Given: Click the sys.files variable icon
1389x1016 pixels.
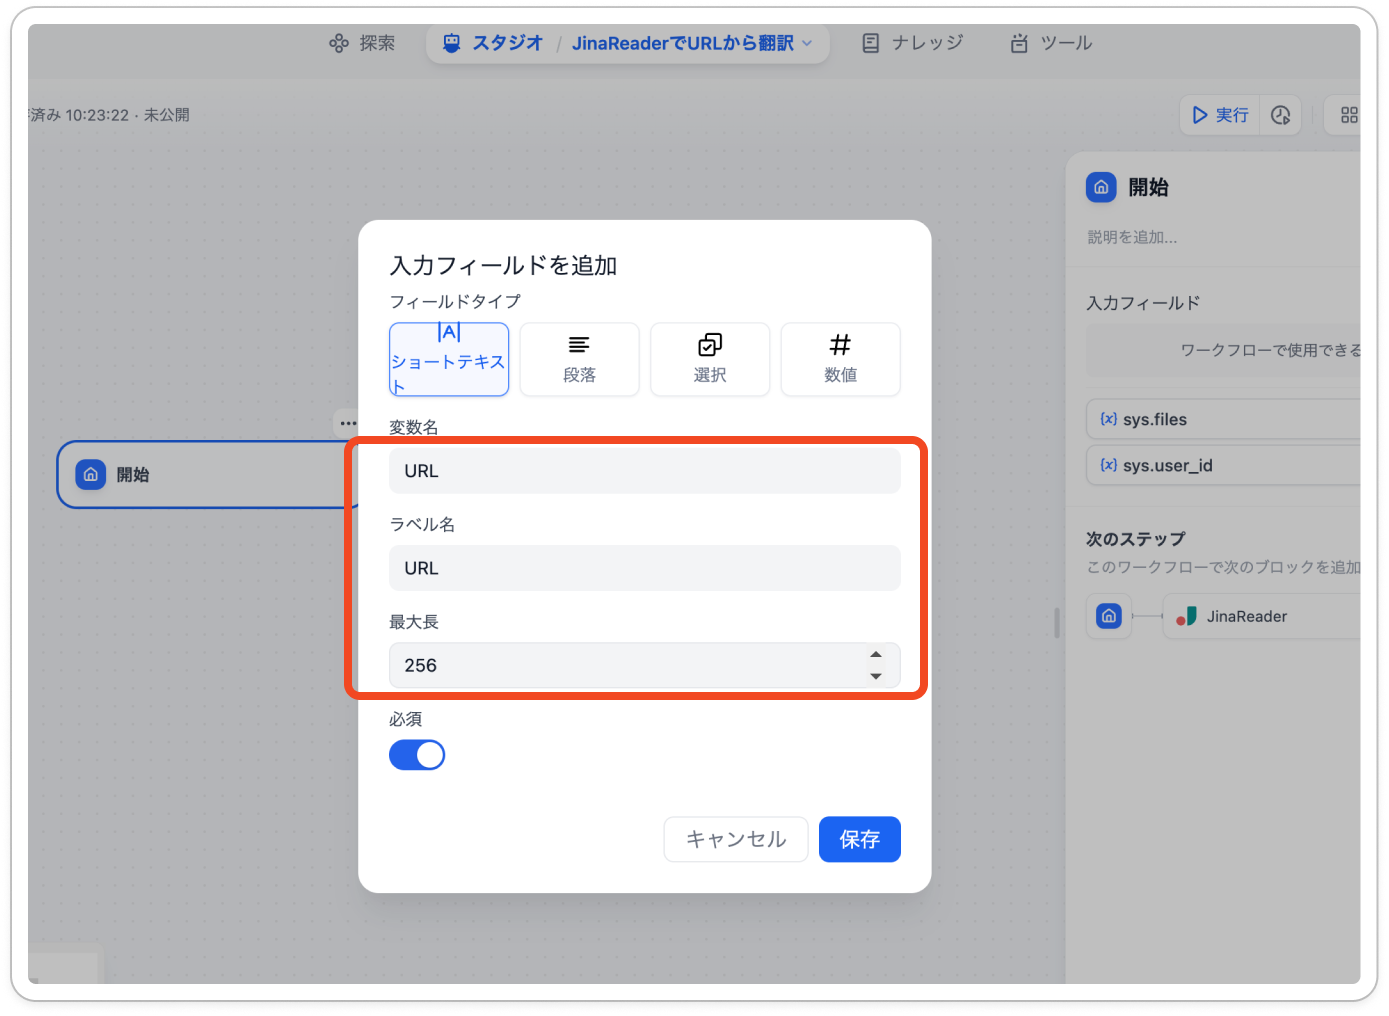Looking at the screenshot, I should [1109, 419].
